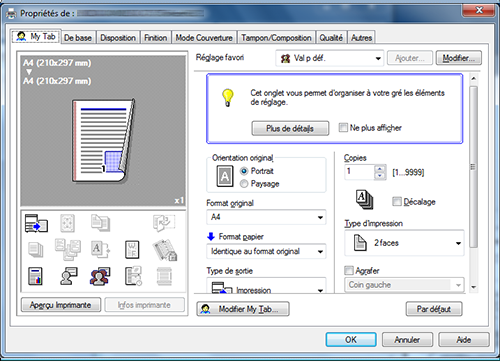Open the Format original A4 dropdown
Screen dimensions: 500x362
tap(266, 217)
